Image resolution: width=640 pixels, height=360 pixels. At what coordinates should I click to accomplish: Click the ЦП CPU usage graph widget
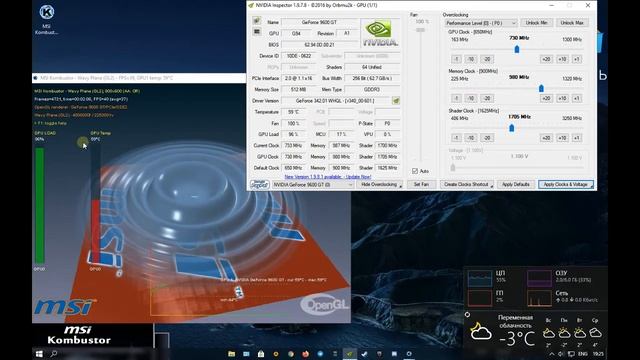tap(480, 278)
